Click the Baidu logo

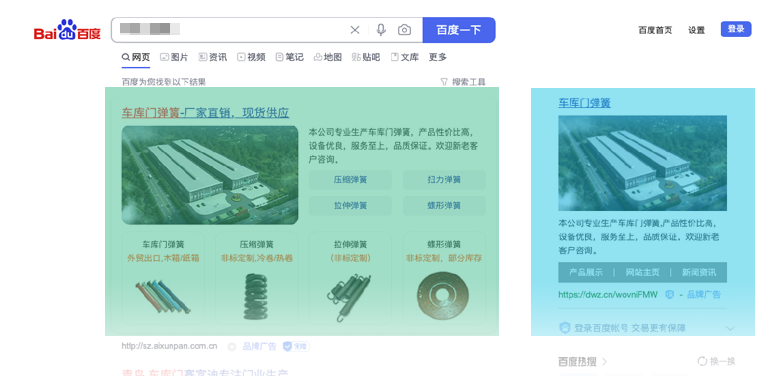67,30
